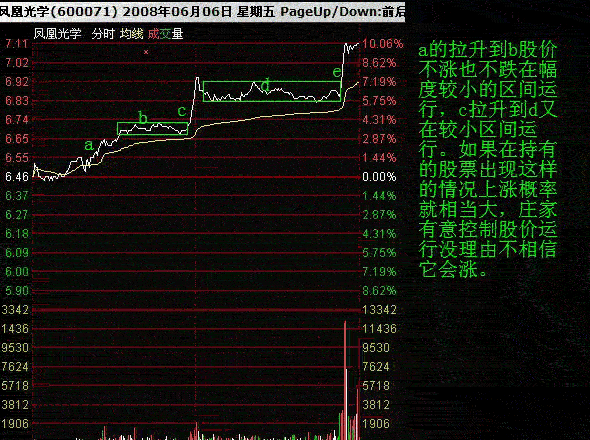Click the 凤凰光学 stock name label
This screenshot has width=590, height=440.
57,34
